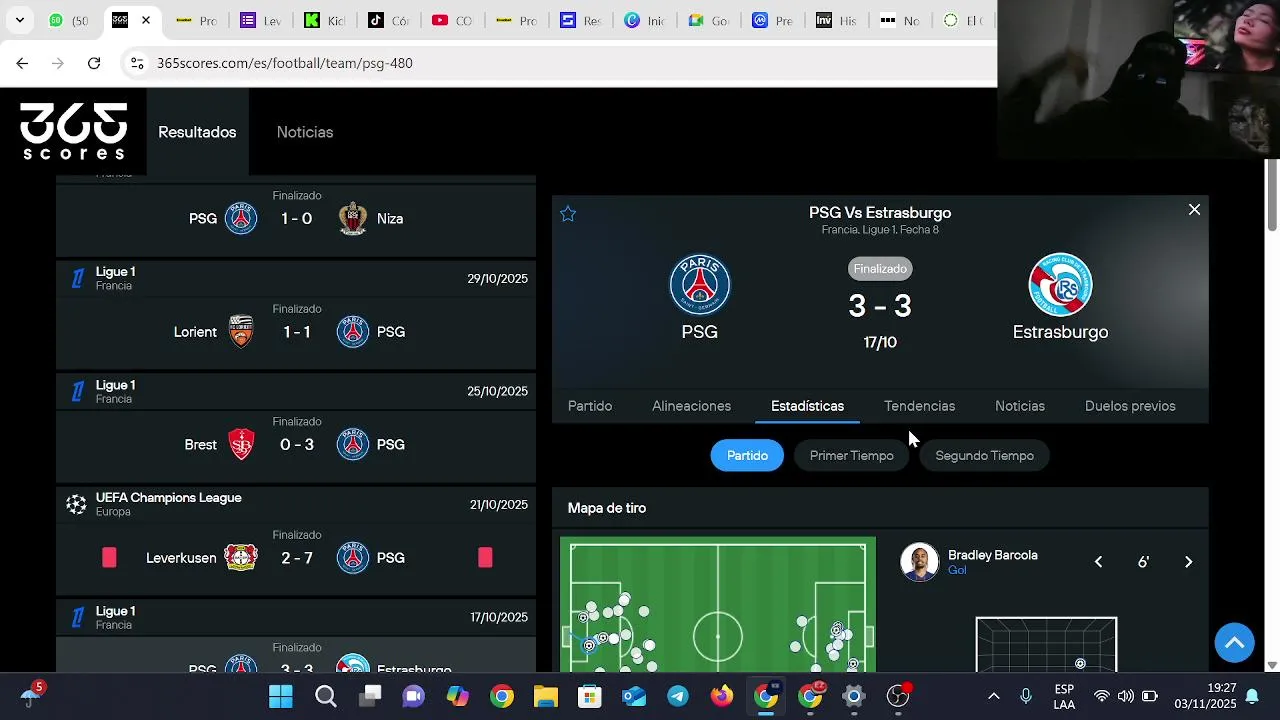Open Task View in the taskbar
Image resolution: width=1280 pixels, height=720 pixels.
point(370,696)
